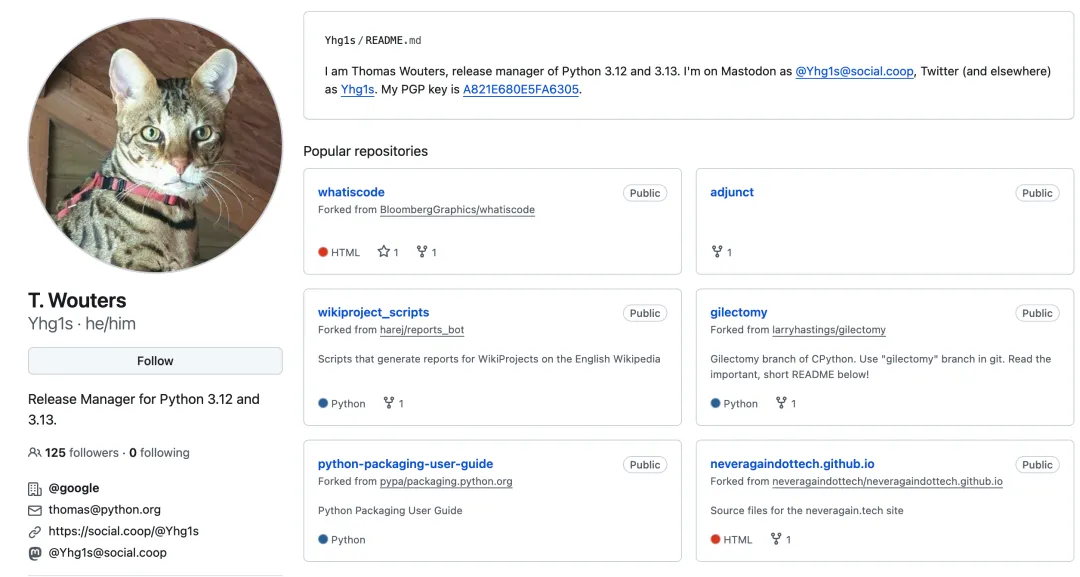Open the adjunct repository link
Viewport: 1080px width, 577px height.
[732, 192]
